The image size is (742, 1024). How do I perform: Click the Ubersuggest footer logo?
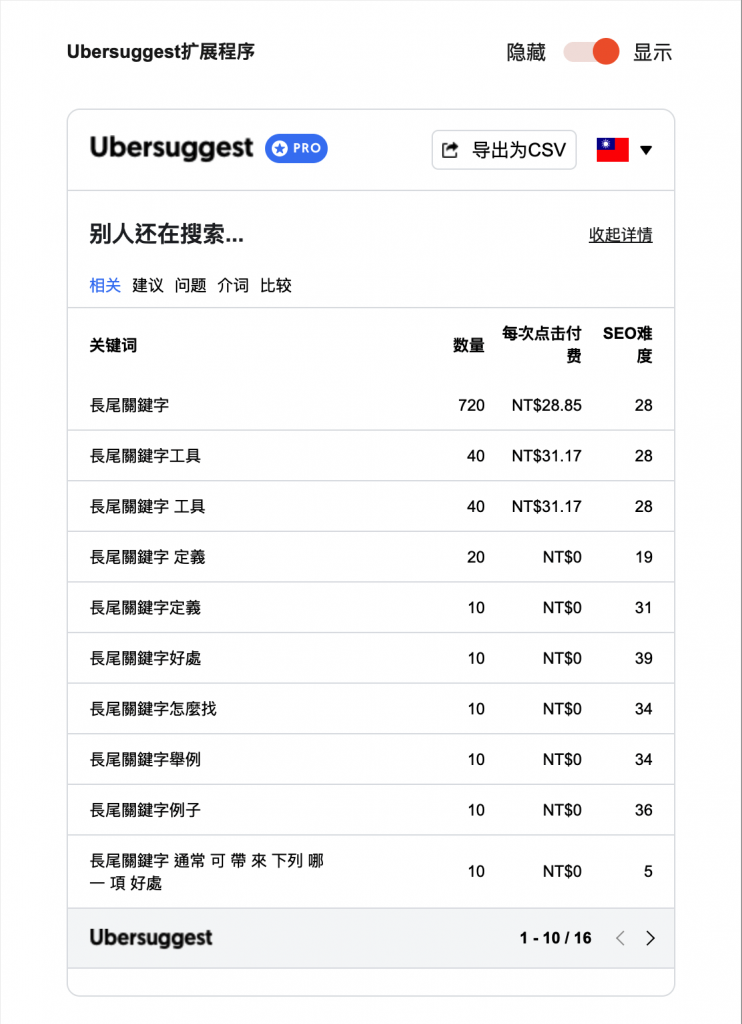[x=151, y=938]
